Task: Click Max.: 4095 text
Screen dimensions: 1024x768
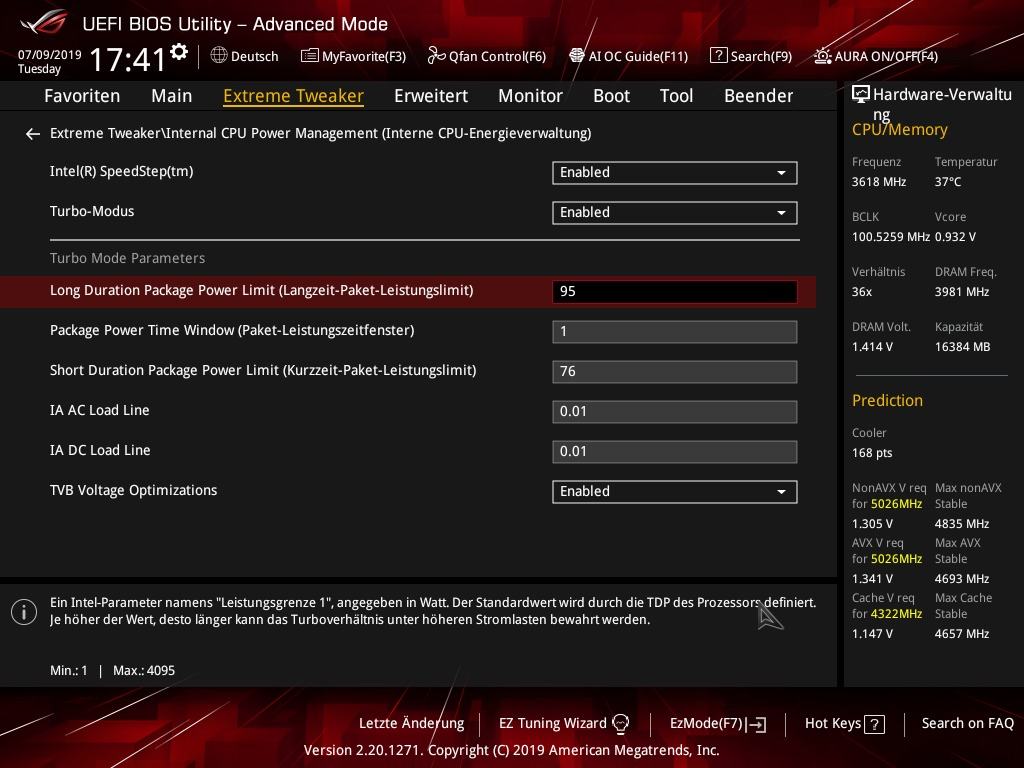Action: coord(144,671)
